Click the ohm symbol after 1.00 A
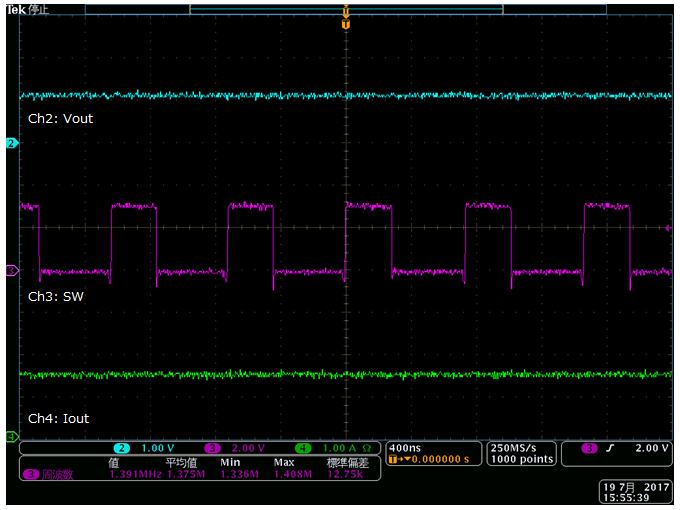The image size is (680, 510). 367,448
